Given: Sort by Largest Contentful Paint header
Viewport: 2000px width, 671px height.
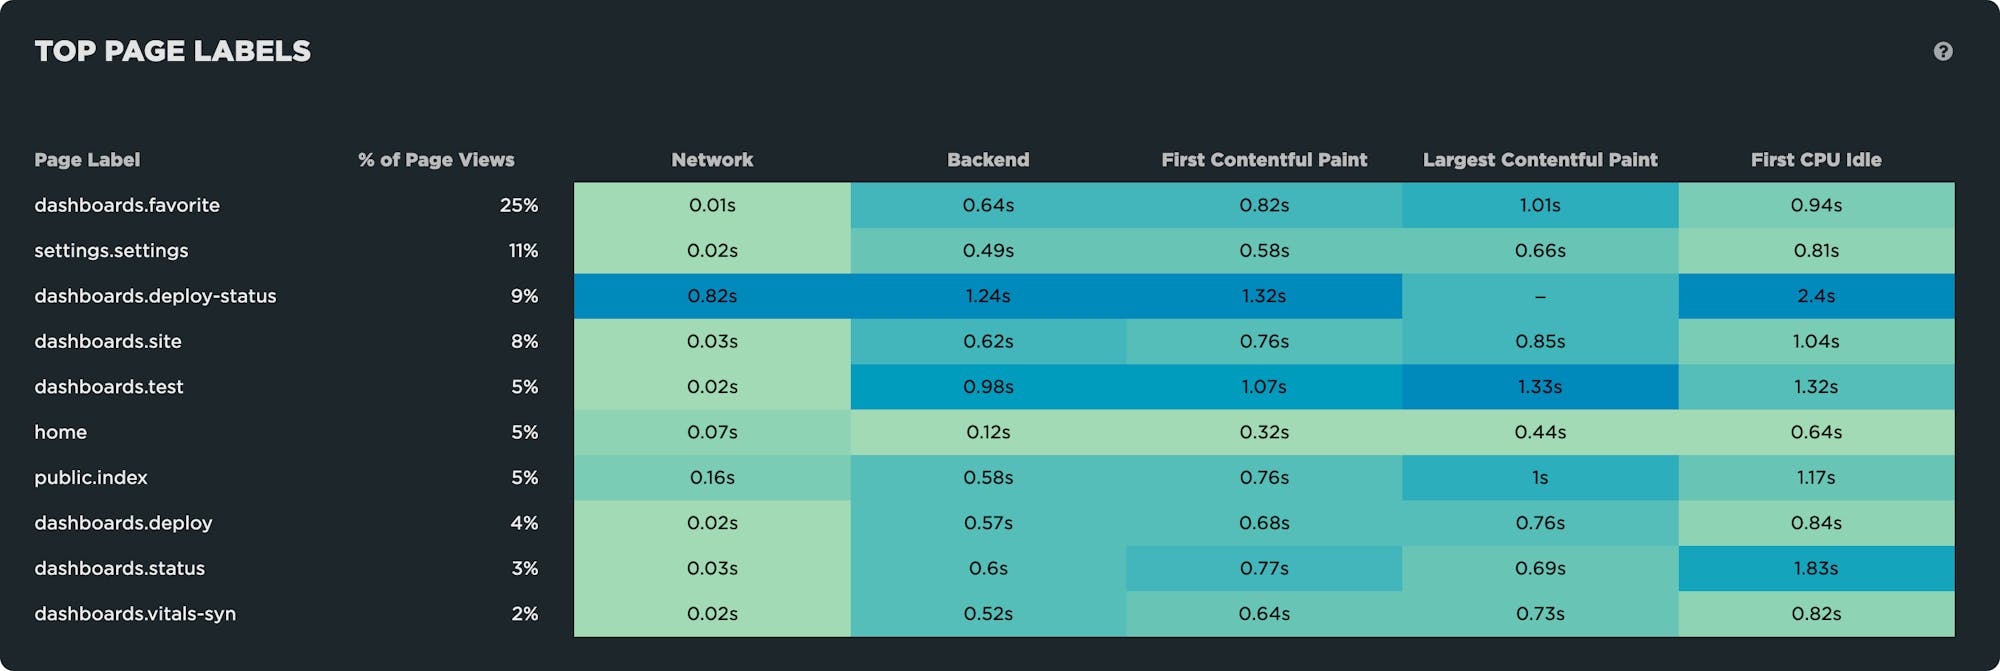Looking at the screenshot, I should (1540, 160).
